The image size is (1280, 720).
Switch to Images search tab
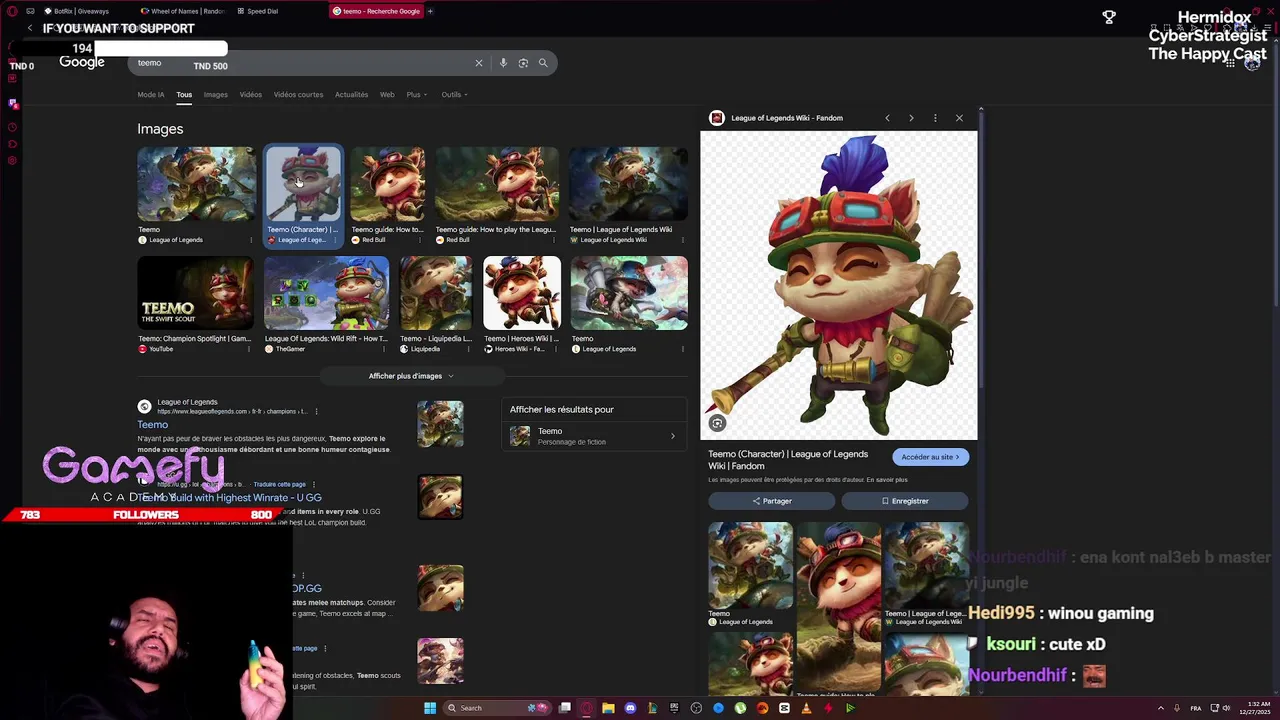click(216, 95)
